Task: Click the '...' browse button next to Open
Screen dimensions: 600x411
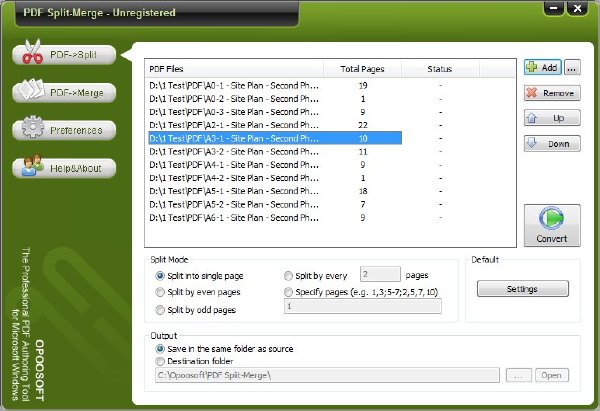Action: (518, 375)
